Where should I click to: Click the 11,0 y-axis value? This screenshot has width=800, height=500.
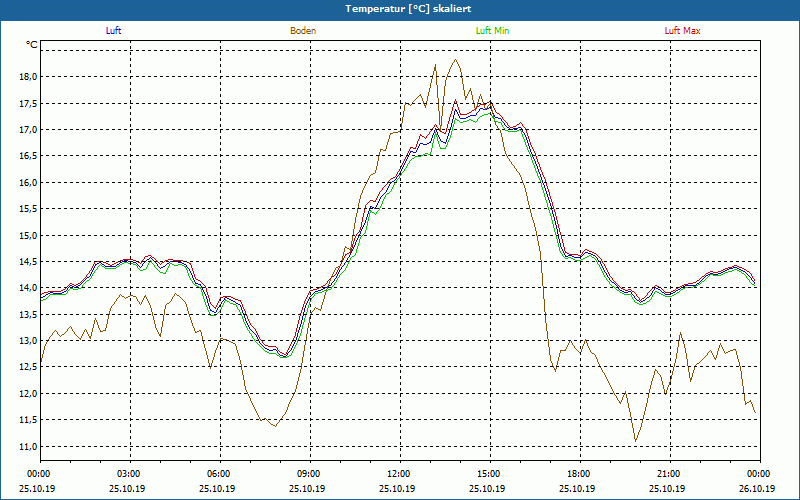pos(29,446)
